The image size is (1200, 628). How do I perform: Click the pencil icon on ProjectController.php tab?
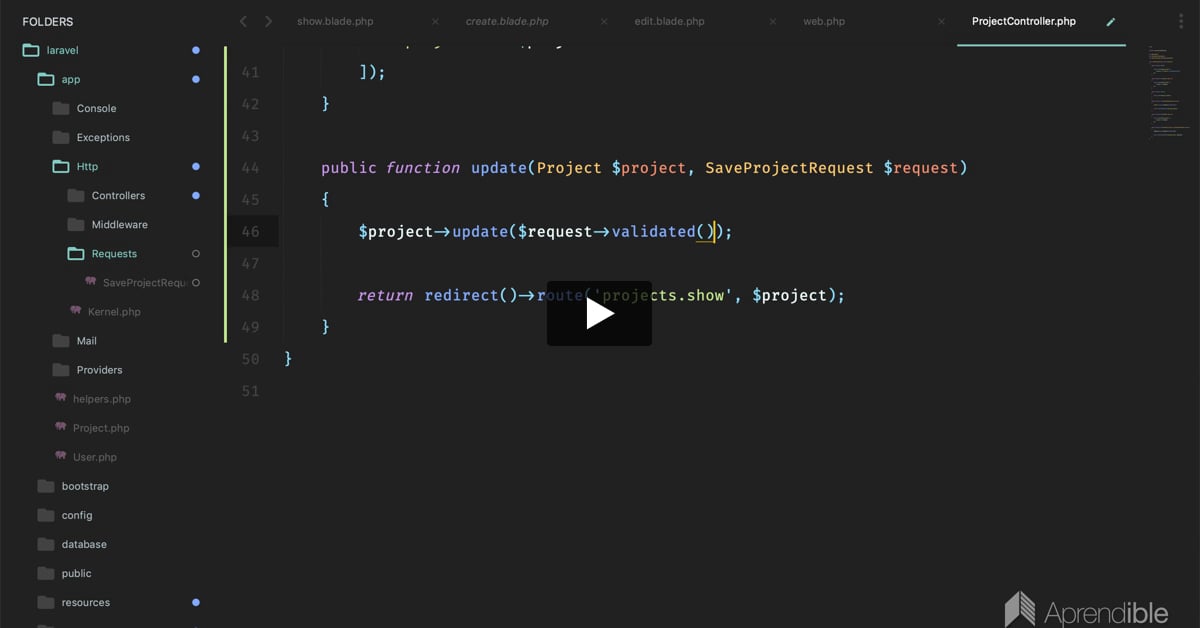tap(1110, 21)
